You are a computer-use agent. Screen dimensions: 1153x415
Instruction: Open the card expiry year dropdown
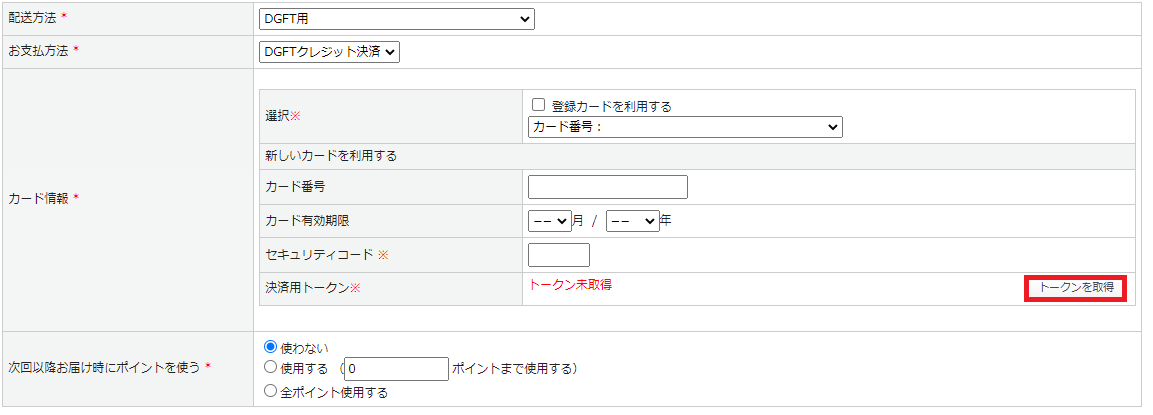(x=632, y=221)
